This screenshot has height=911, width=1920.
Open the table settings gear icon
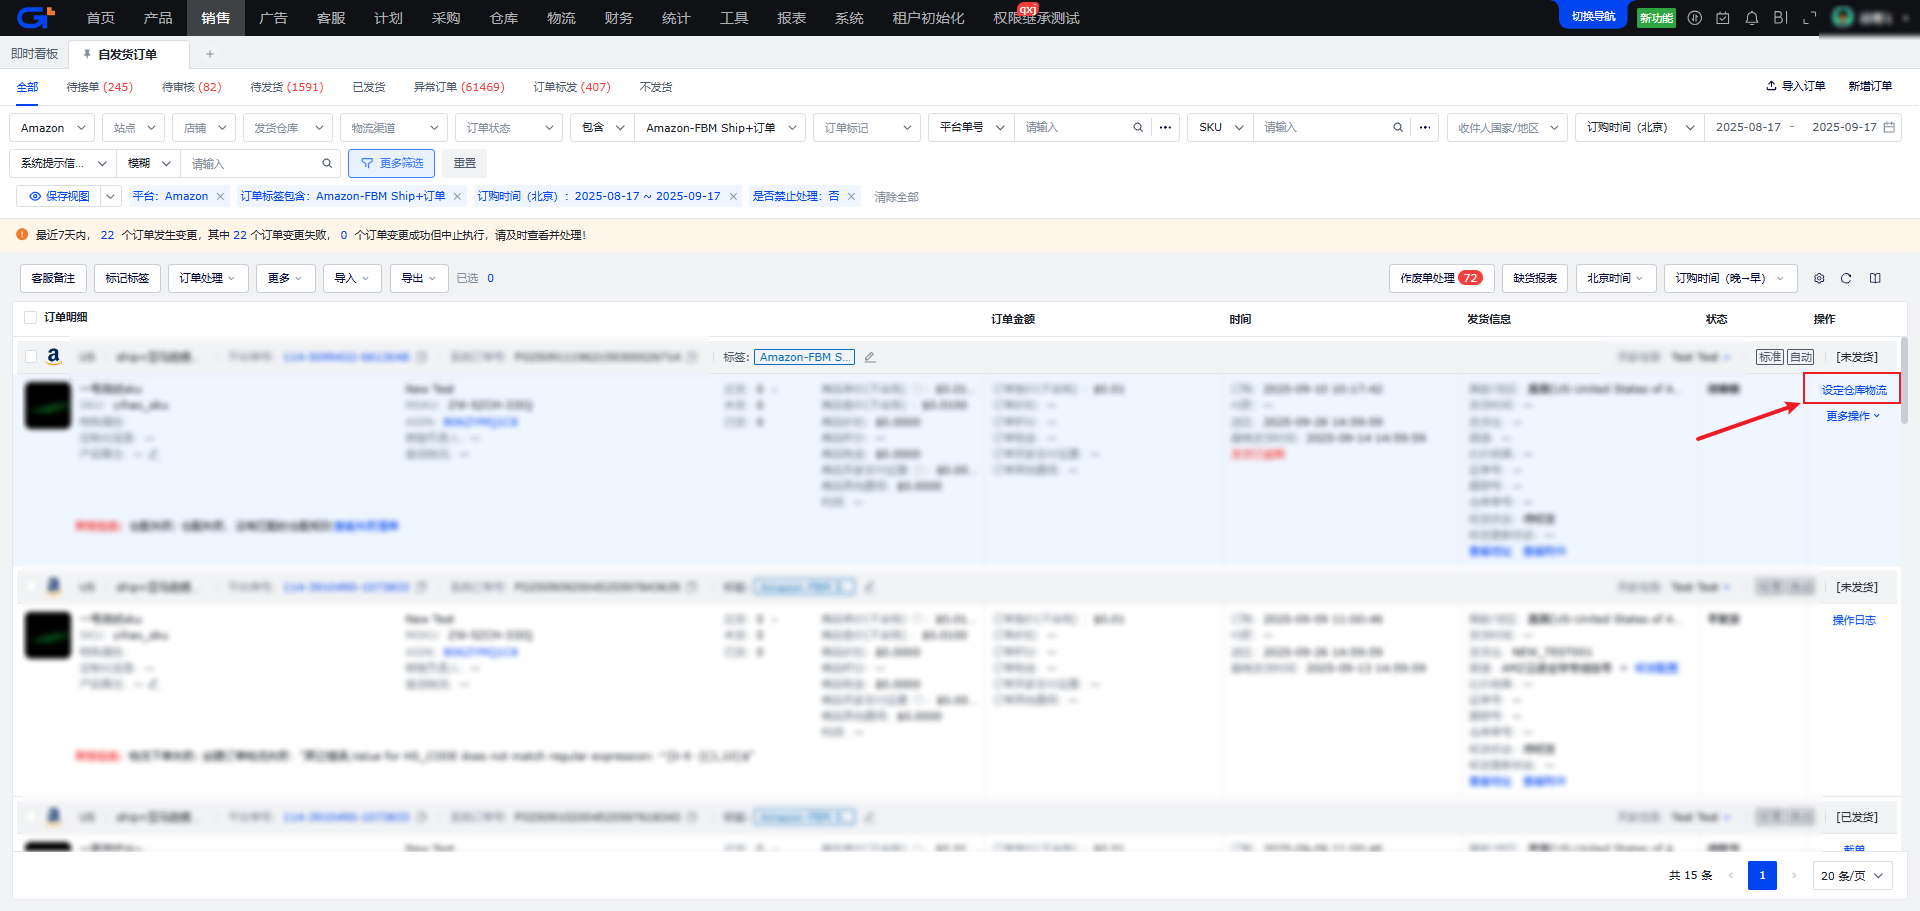[x=1819, y=278]
